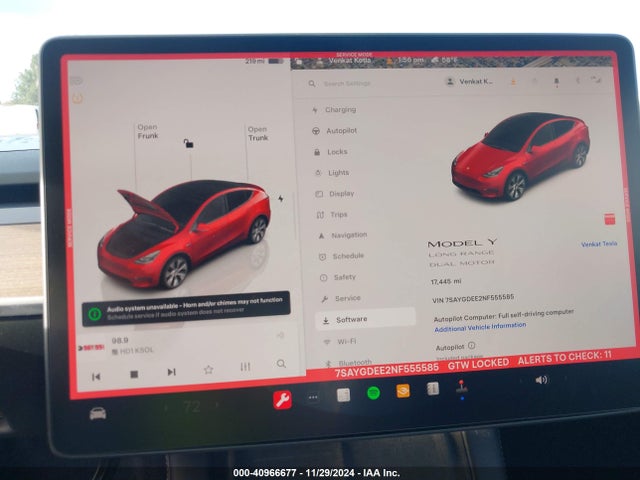This screenshot has width=640, height=480.
Task: Skip to previous media track
Action: (x=96, y=377)
